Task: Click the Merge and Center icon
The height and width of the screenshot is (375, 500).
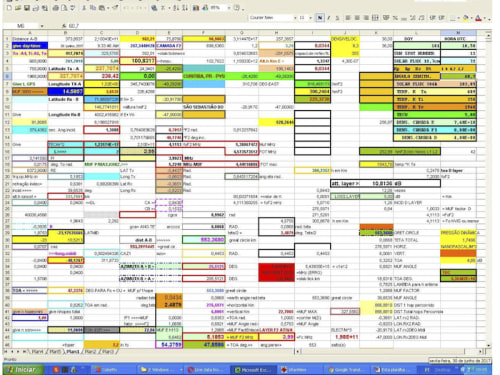Action: coord(375,18)
